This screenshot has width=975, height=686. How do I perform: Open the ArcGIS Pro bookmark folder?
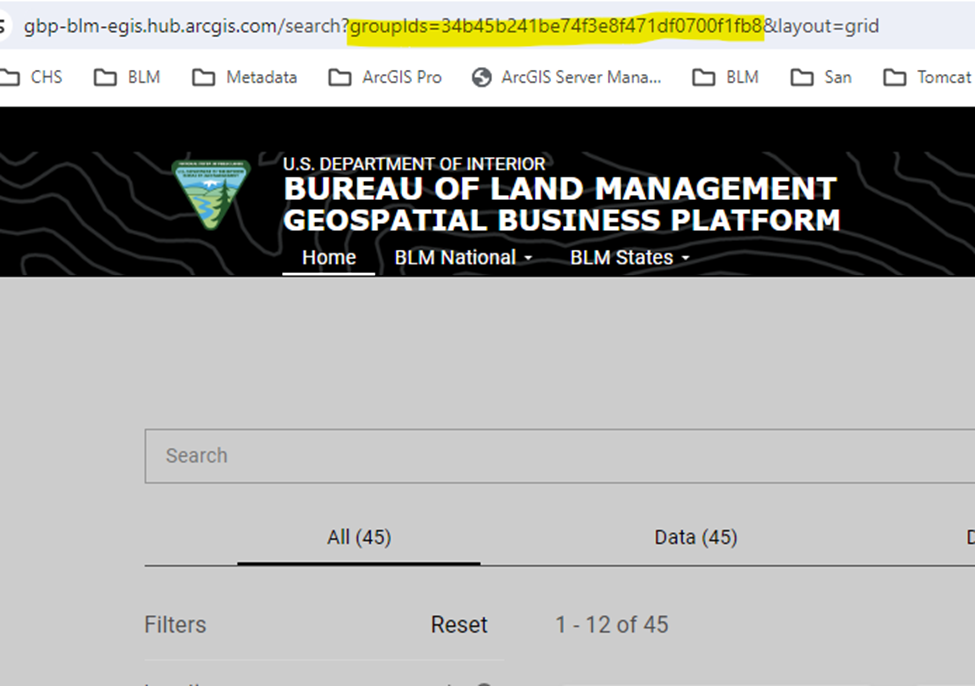(x=385, y=77)
